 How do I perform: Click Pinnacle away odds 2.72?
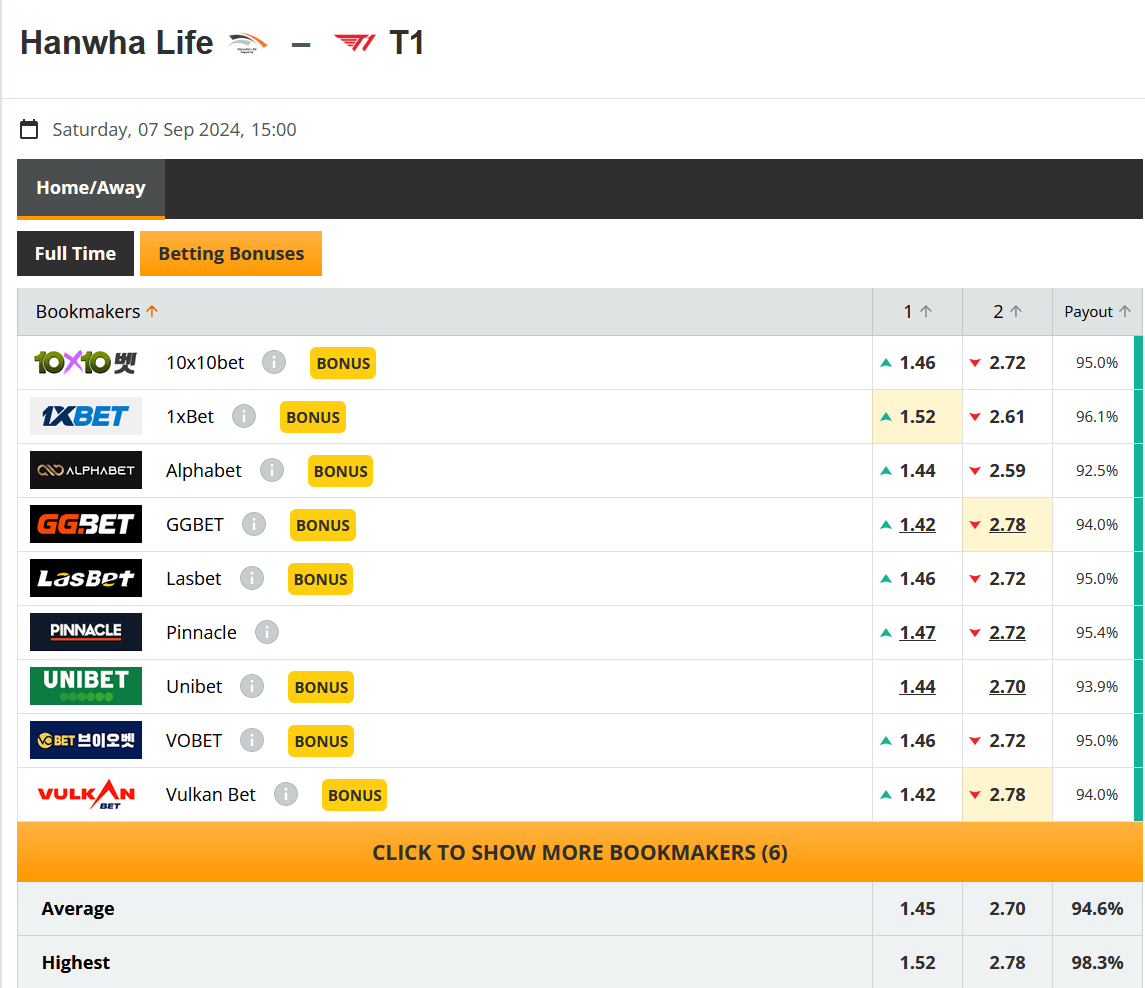pos(1007,632)
